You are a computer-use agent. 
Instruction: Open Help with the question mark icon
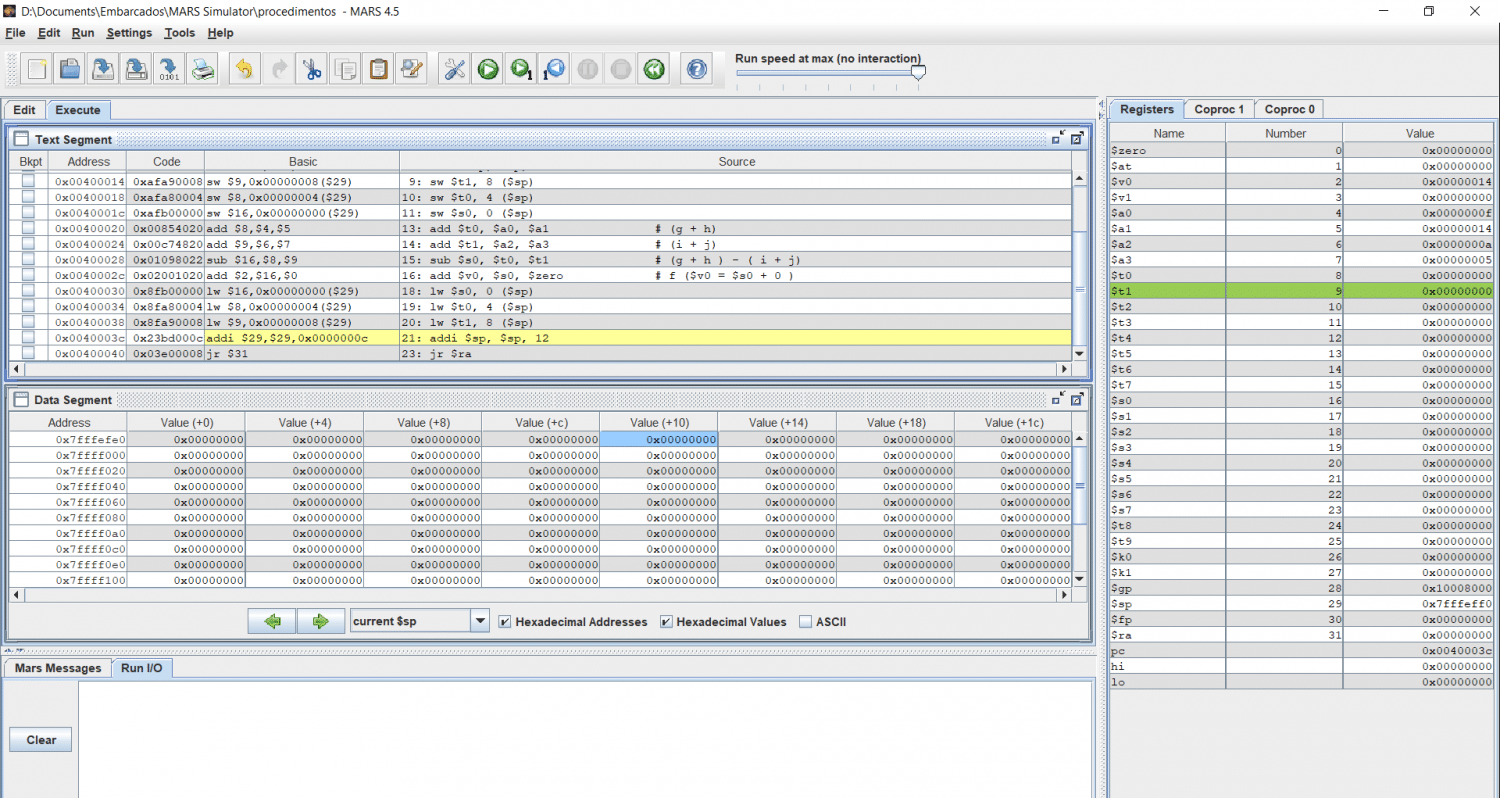pyautogui.click(x=697, y=69)
